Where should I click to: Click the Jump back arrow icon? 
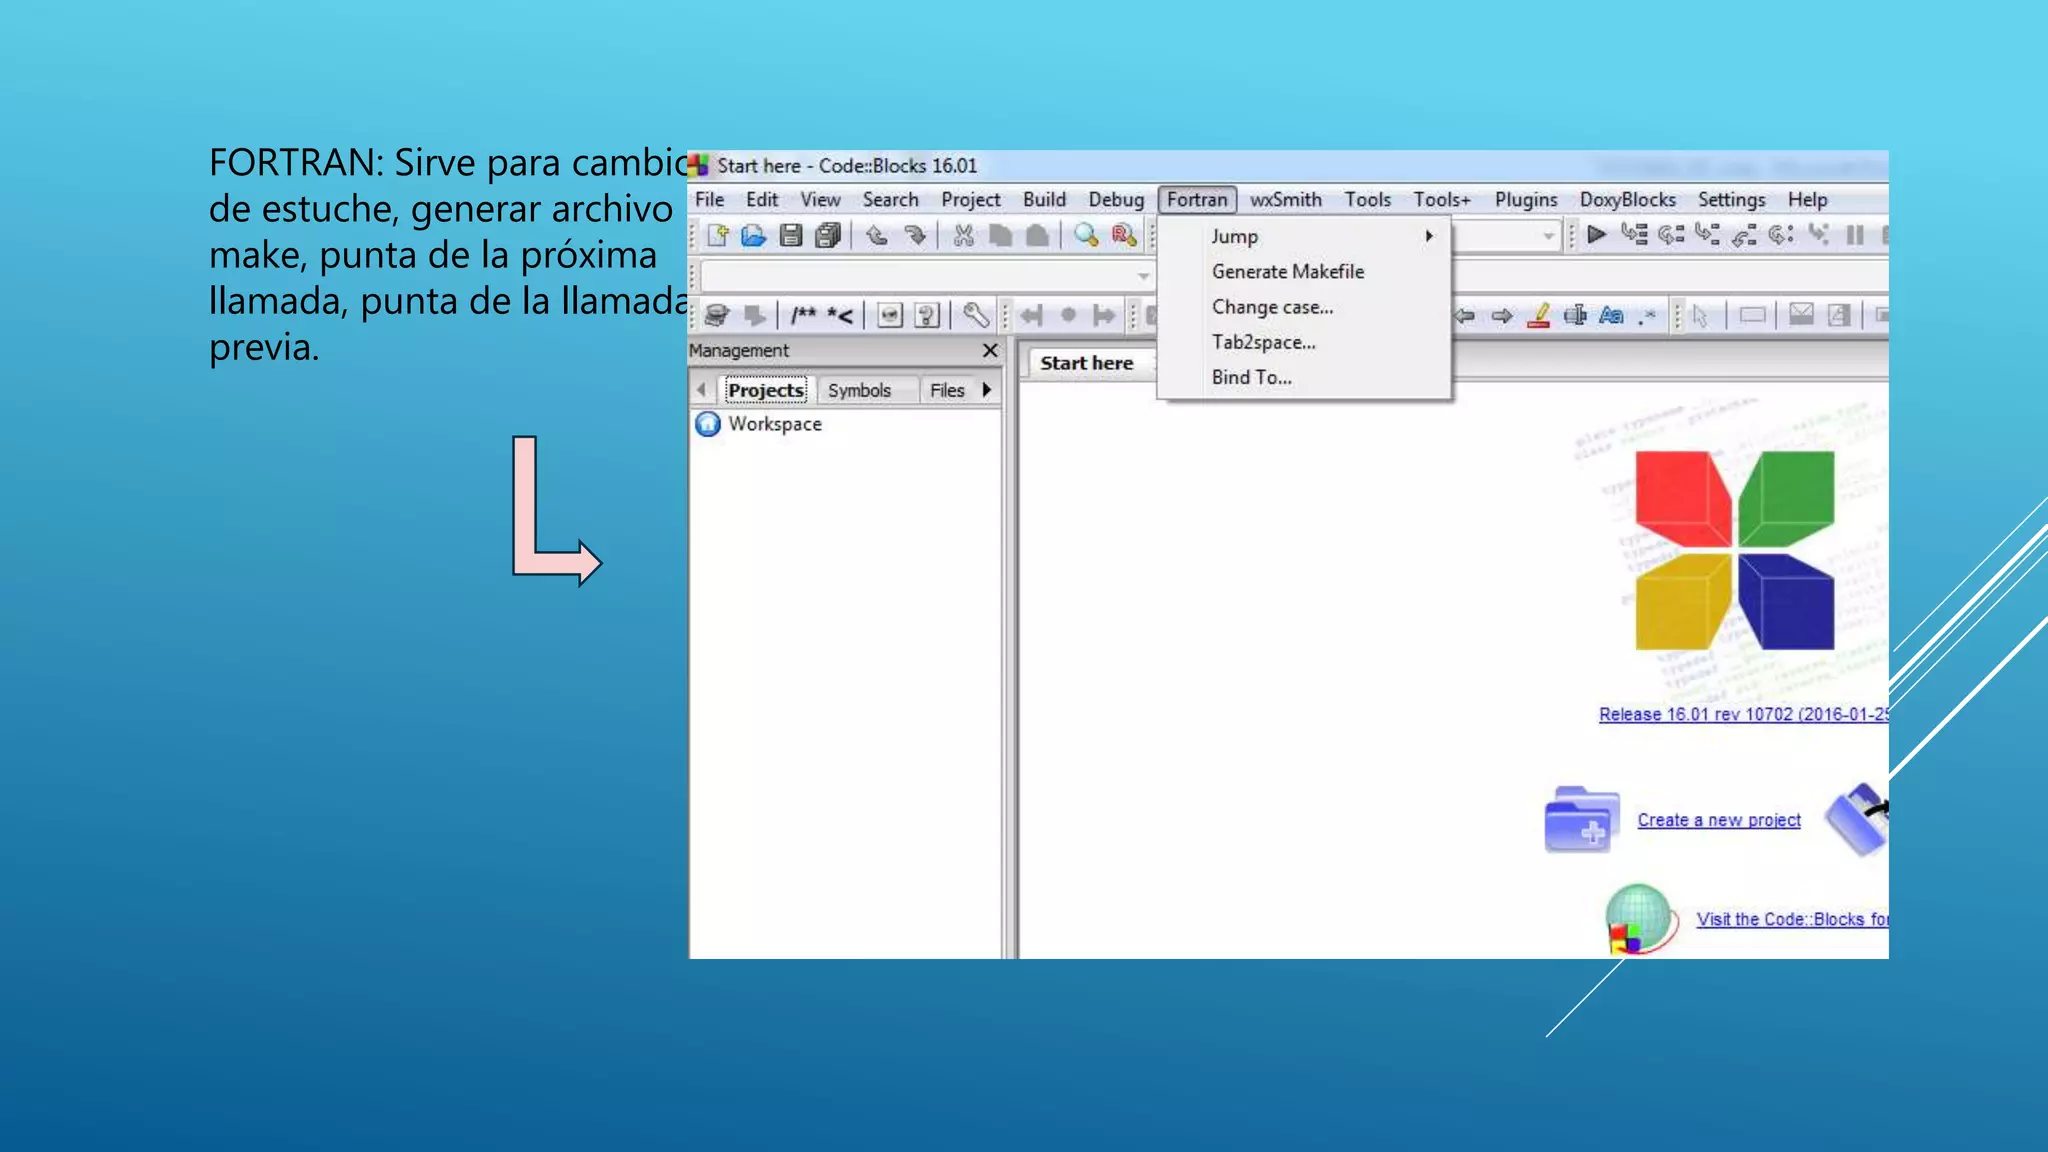coord(1464,316)
